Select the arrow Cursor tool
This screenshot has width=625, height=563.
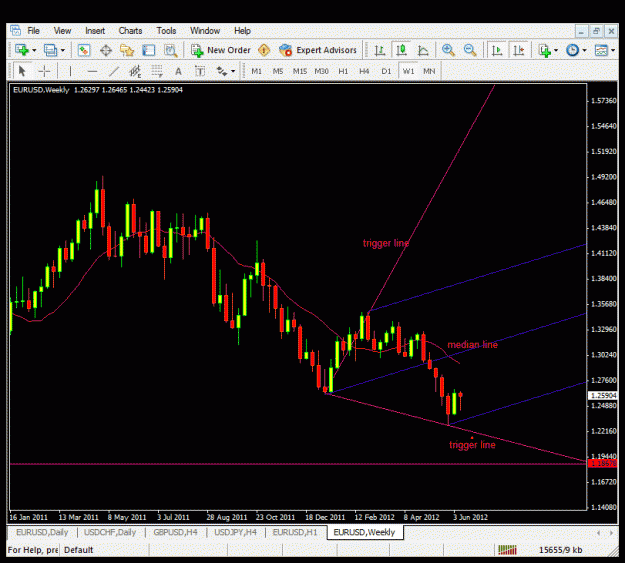[22, 71]
